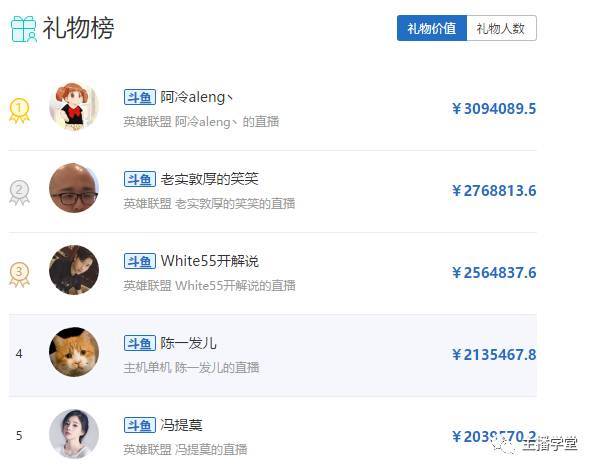This screenshot has width=596, height=470.
Task: Click the 斗鱼 badge next to 阿冷aleng
Action: coord(139,97)
